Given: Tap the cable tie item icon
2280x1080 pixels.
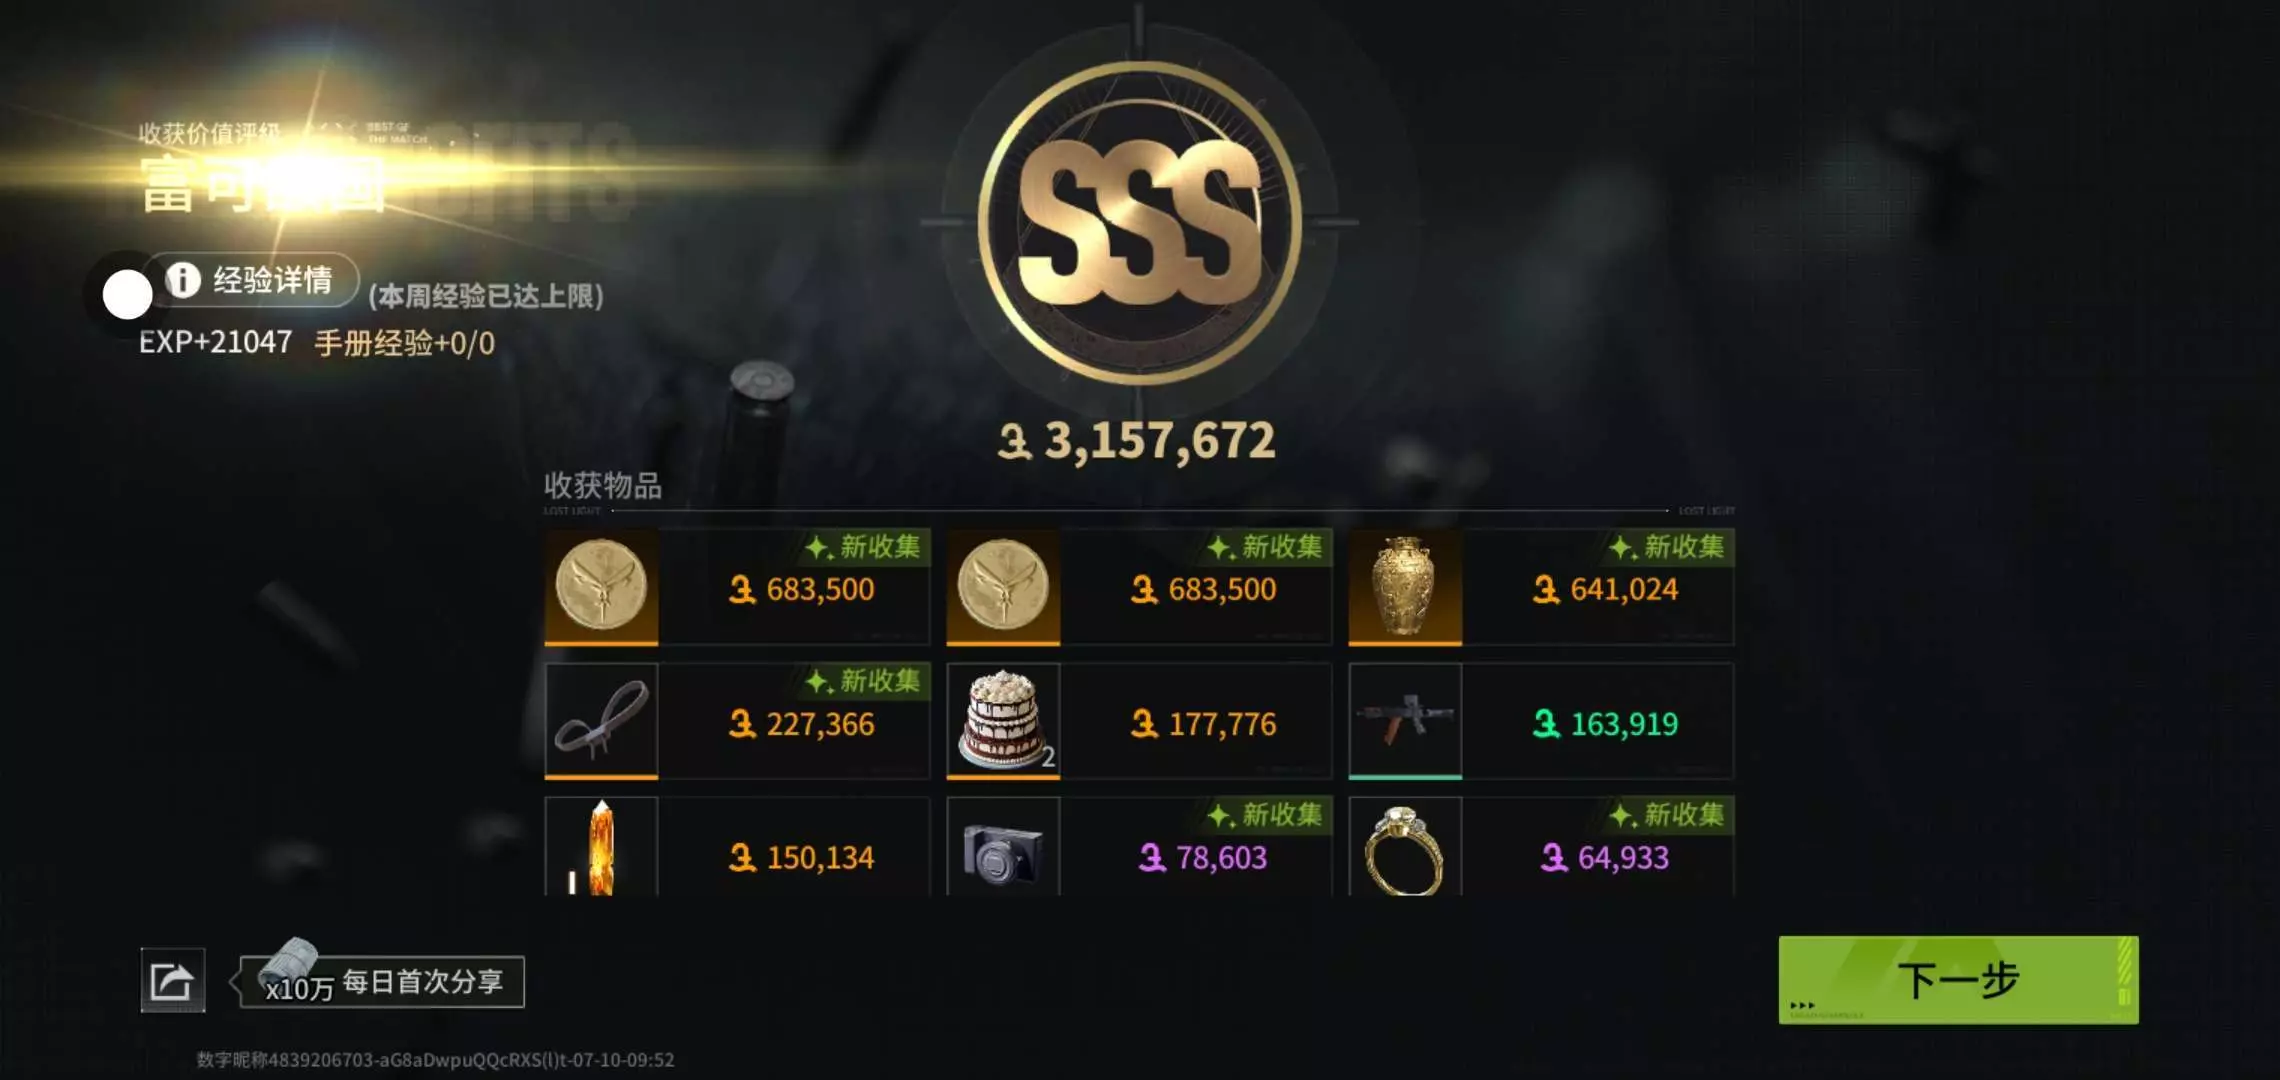Looking at the screenshot, I should tap(601, 721).
